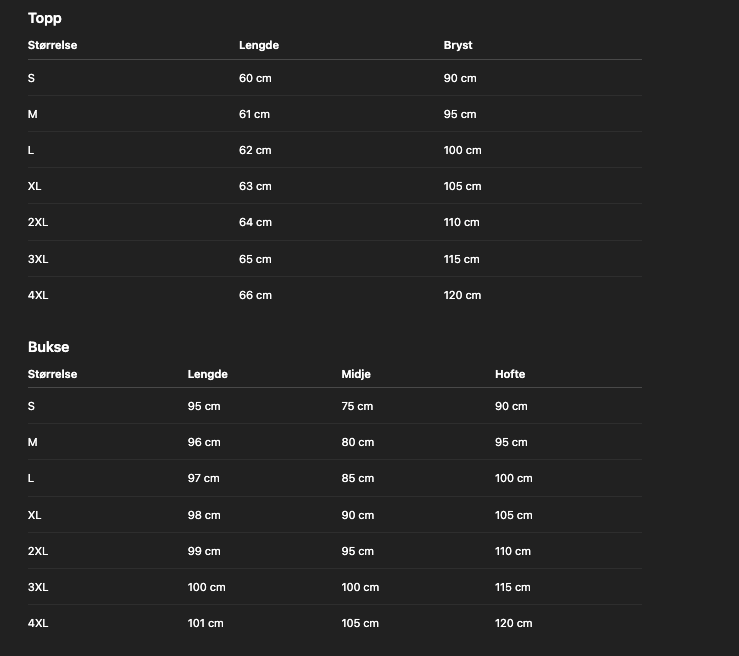The image size is (739, 656).
Task: Click the Lengde header in Topp table
Action: pos(259,45)
